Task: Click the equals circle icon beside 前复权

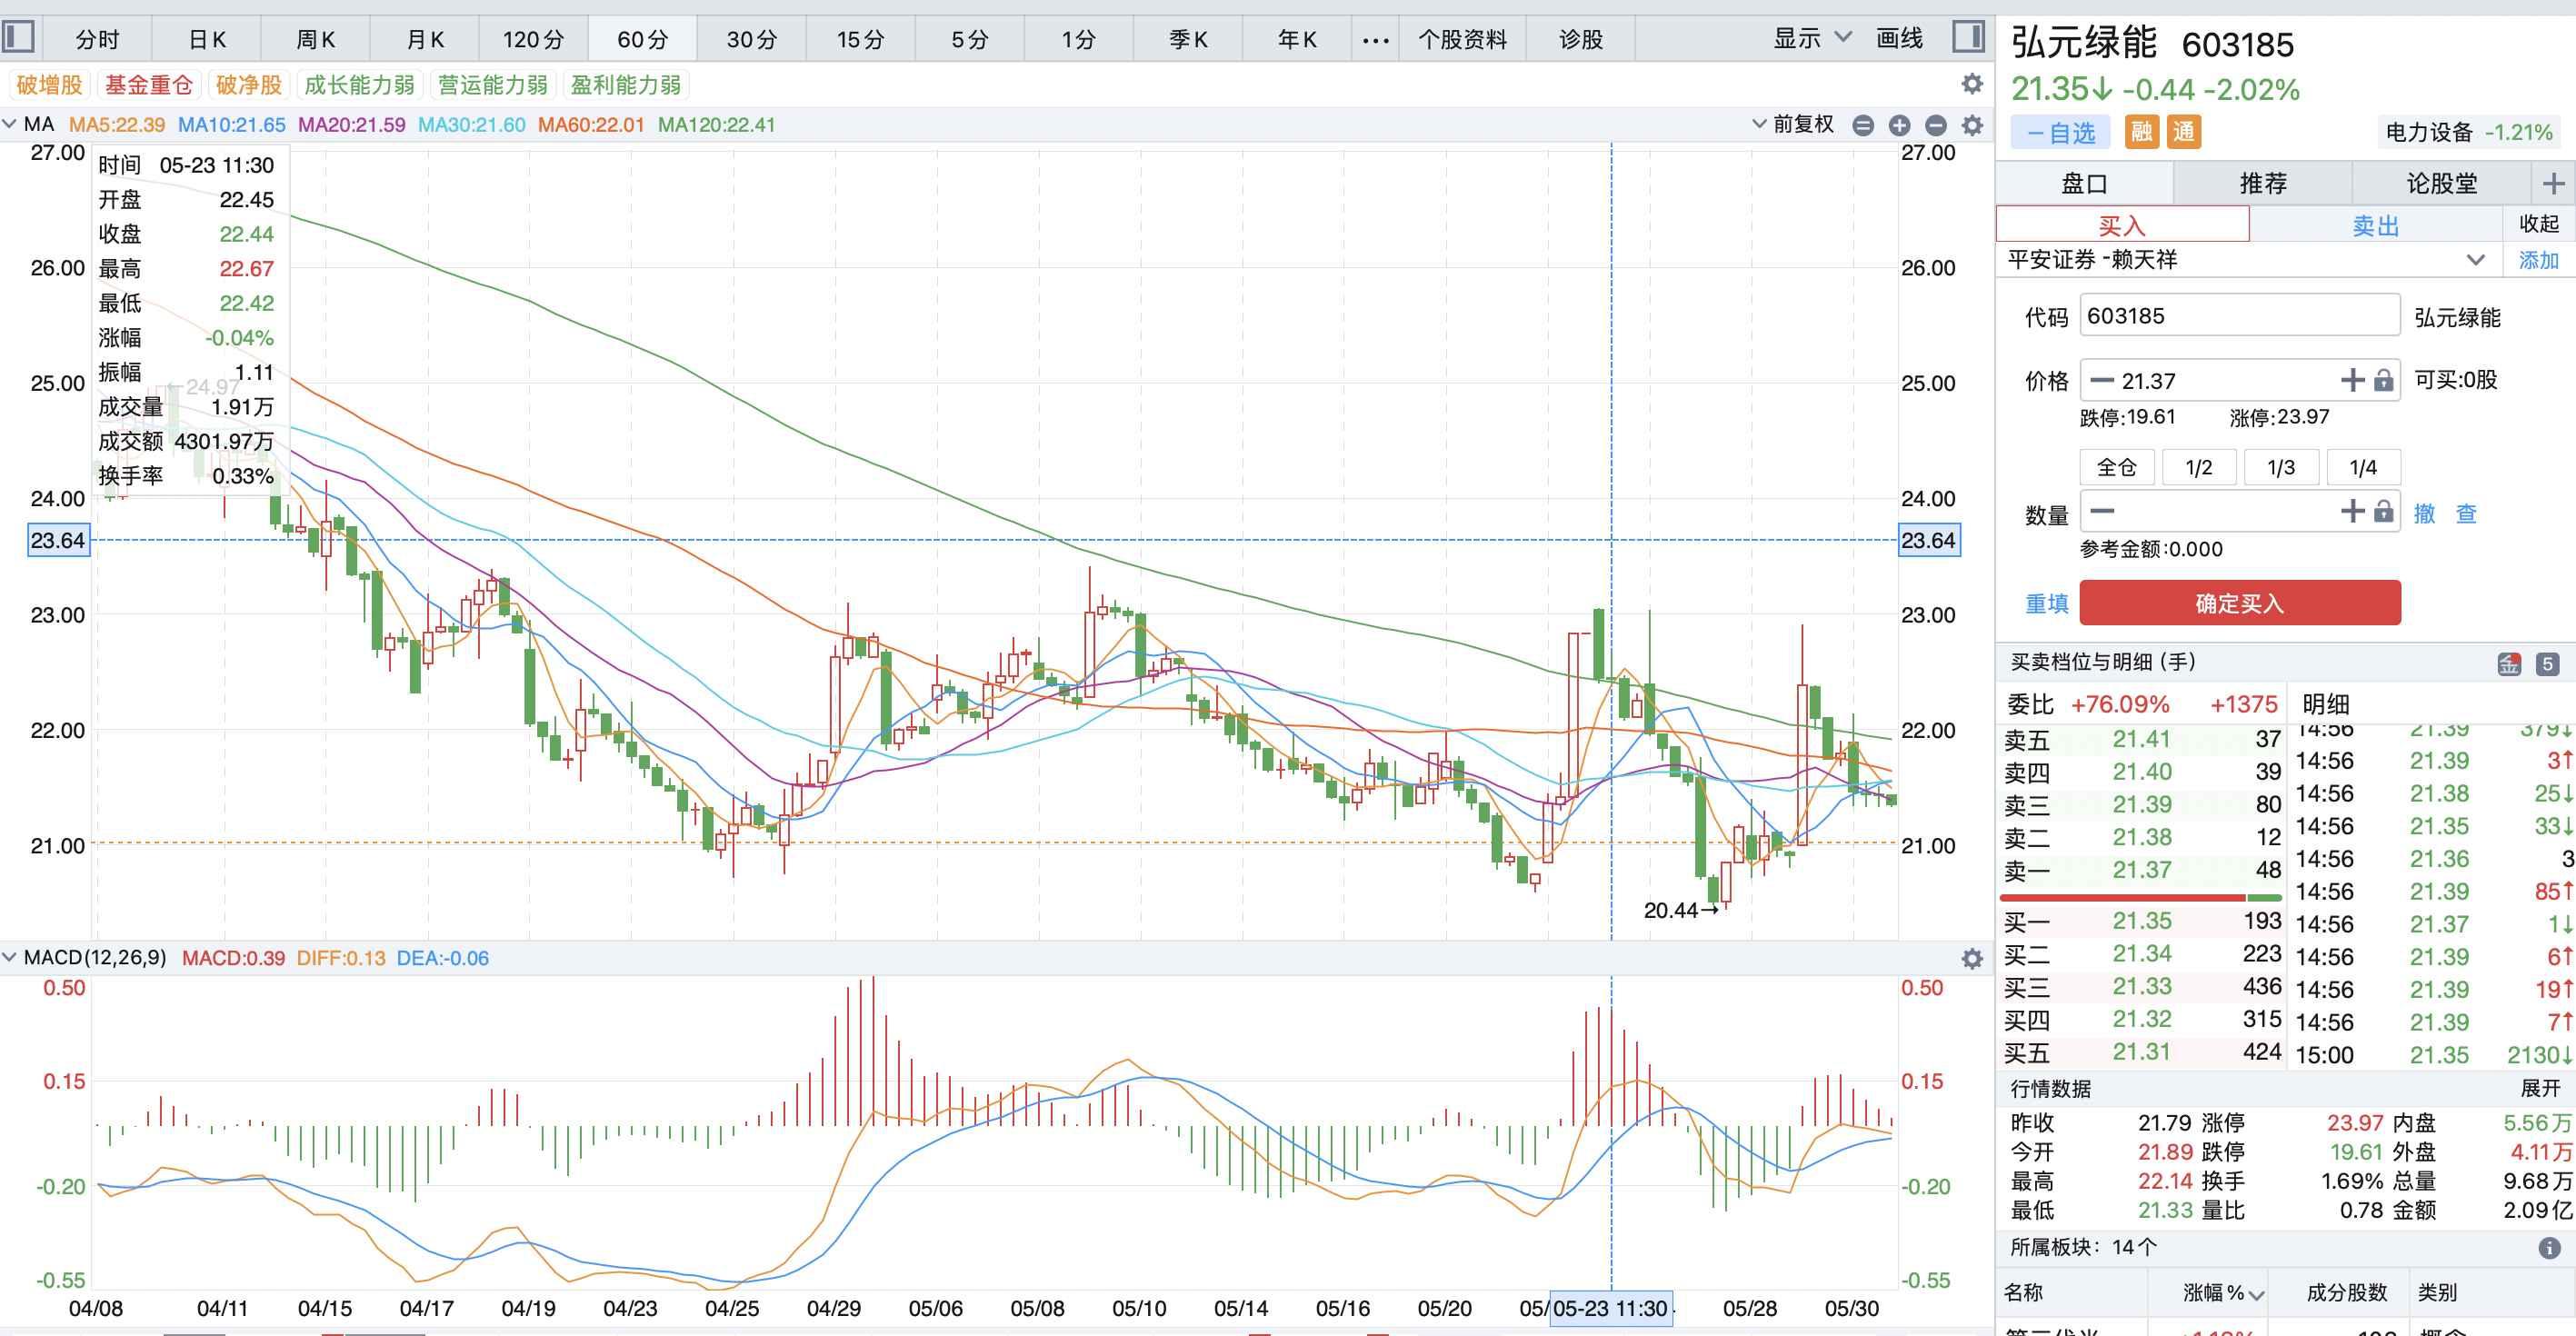Action: click(1862, 125)
